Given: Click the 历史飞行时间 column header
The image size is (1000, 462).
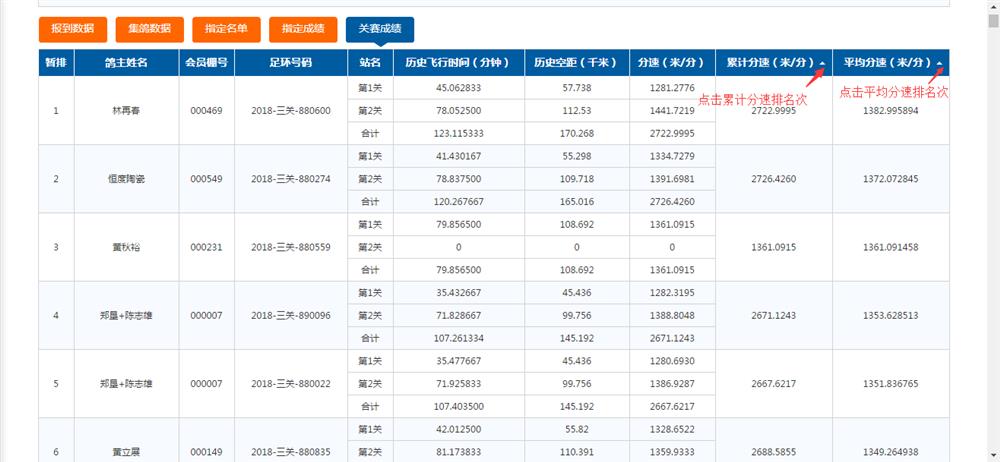Looking at the screenshot, I should point(457,63).
